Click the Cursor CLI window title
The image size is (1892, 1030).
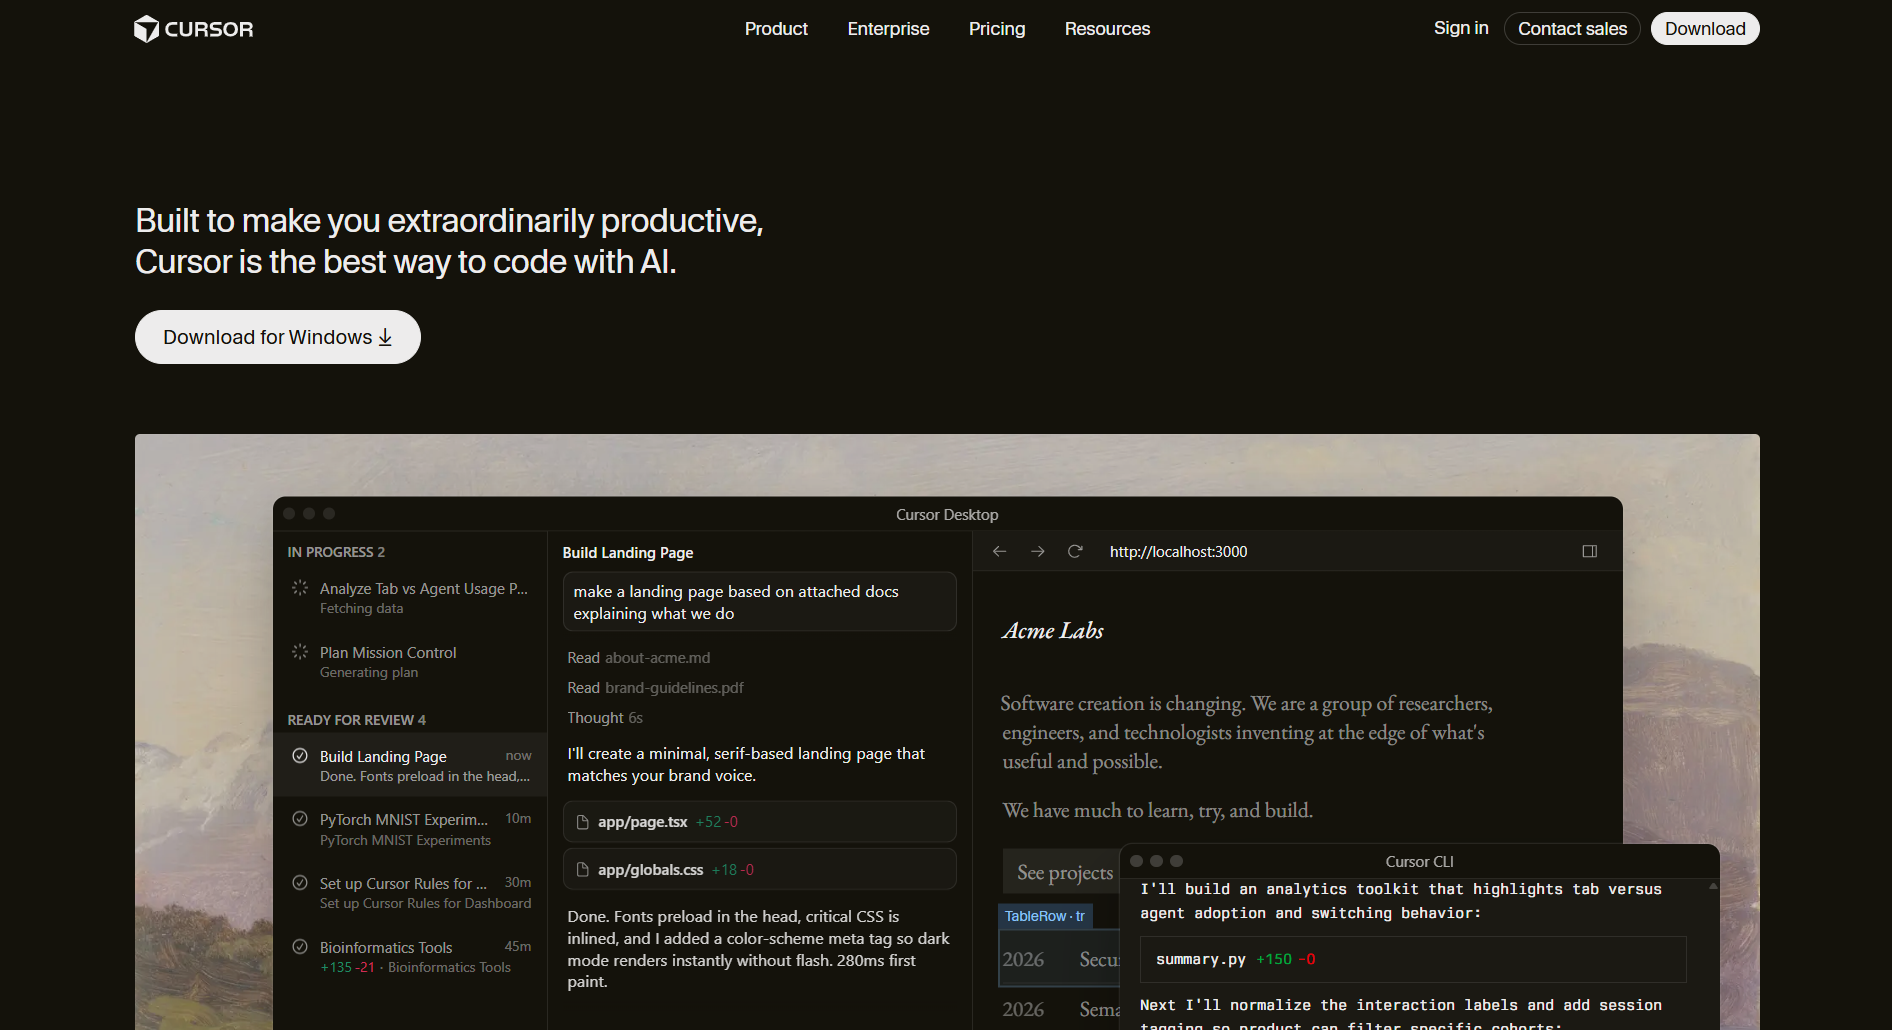1419,862
